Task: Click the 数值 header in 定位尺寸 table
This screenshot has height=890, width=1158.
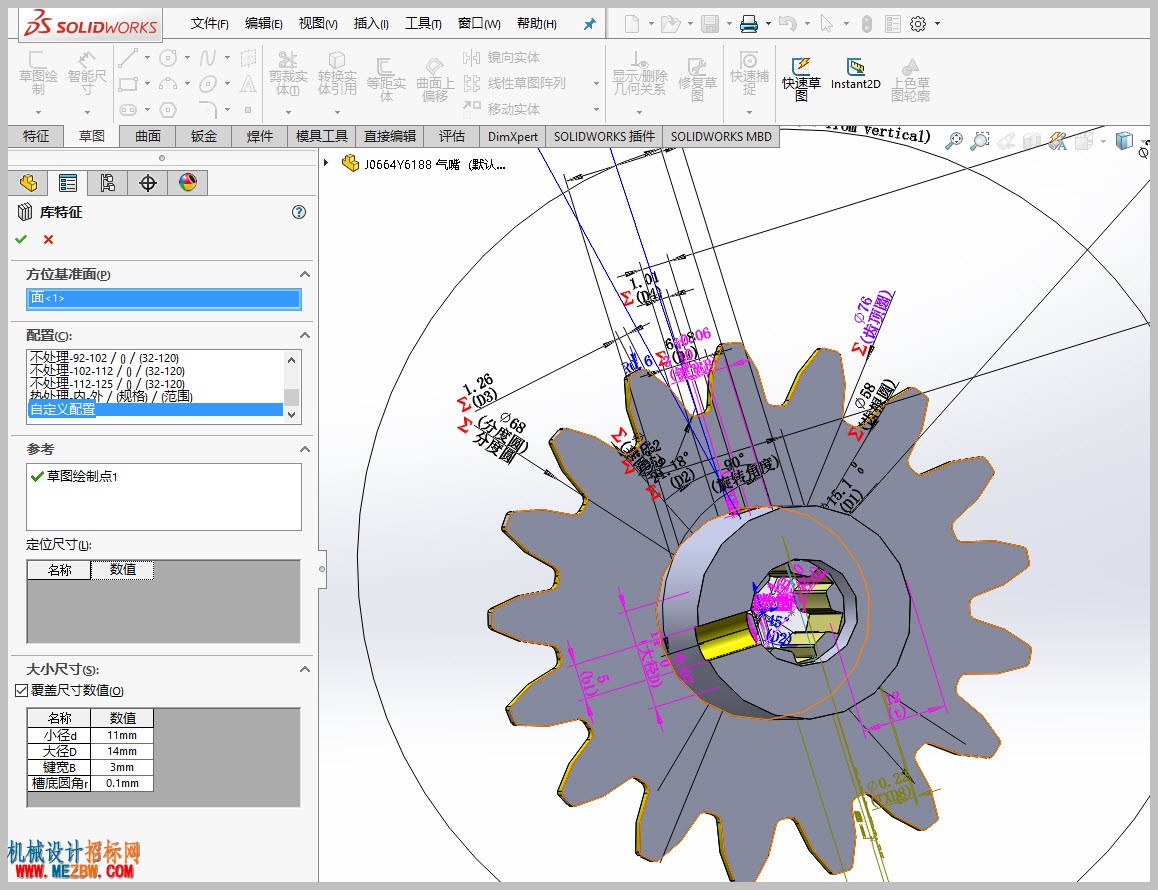Action: pyautogui.click(x=123, y=569)
